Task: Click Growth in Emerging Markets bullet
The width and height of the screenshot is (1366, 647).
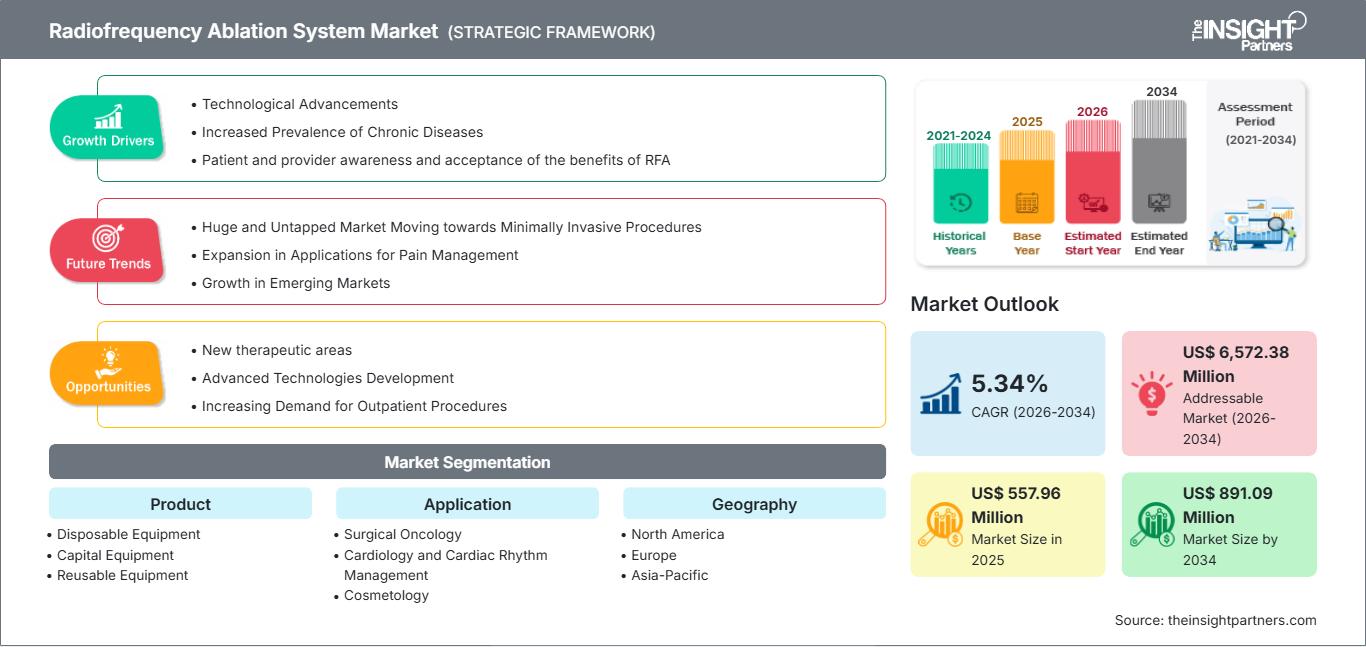Action: point(296,283)
